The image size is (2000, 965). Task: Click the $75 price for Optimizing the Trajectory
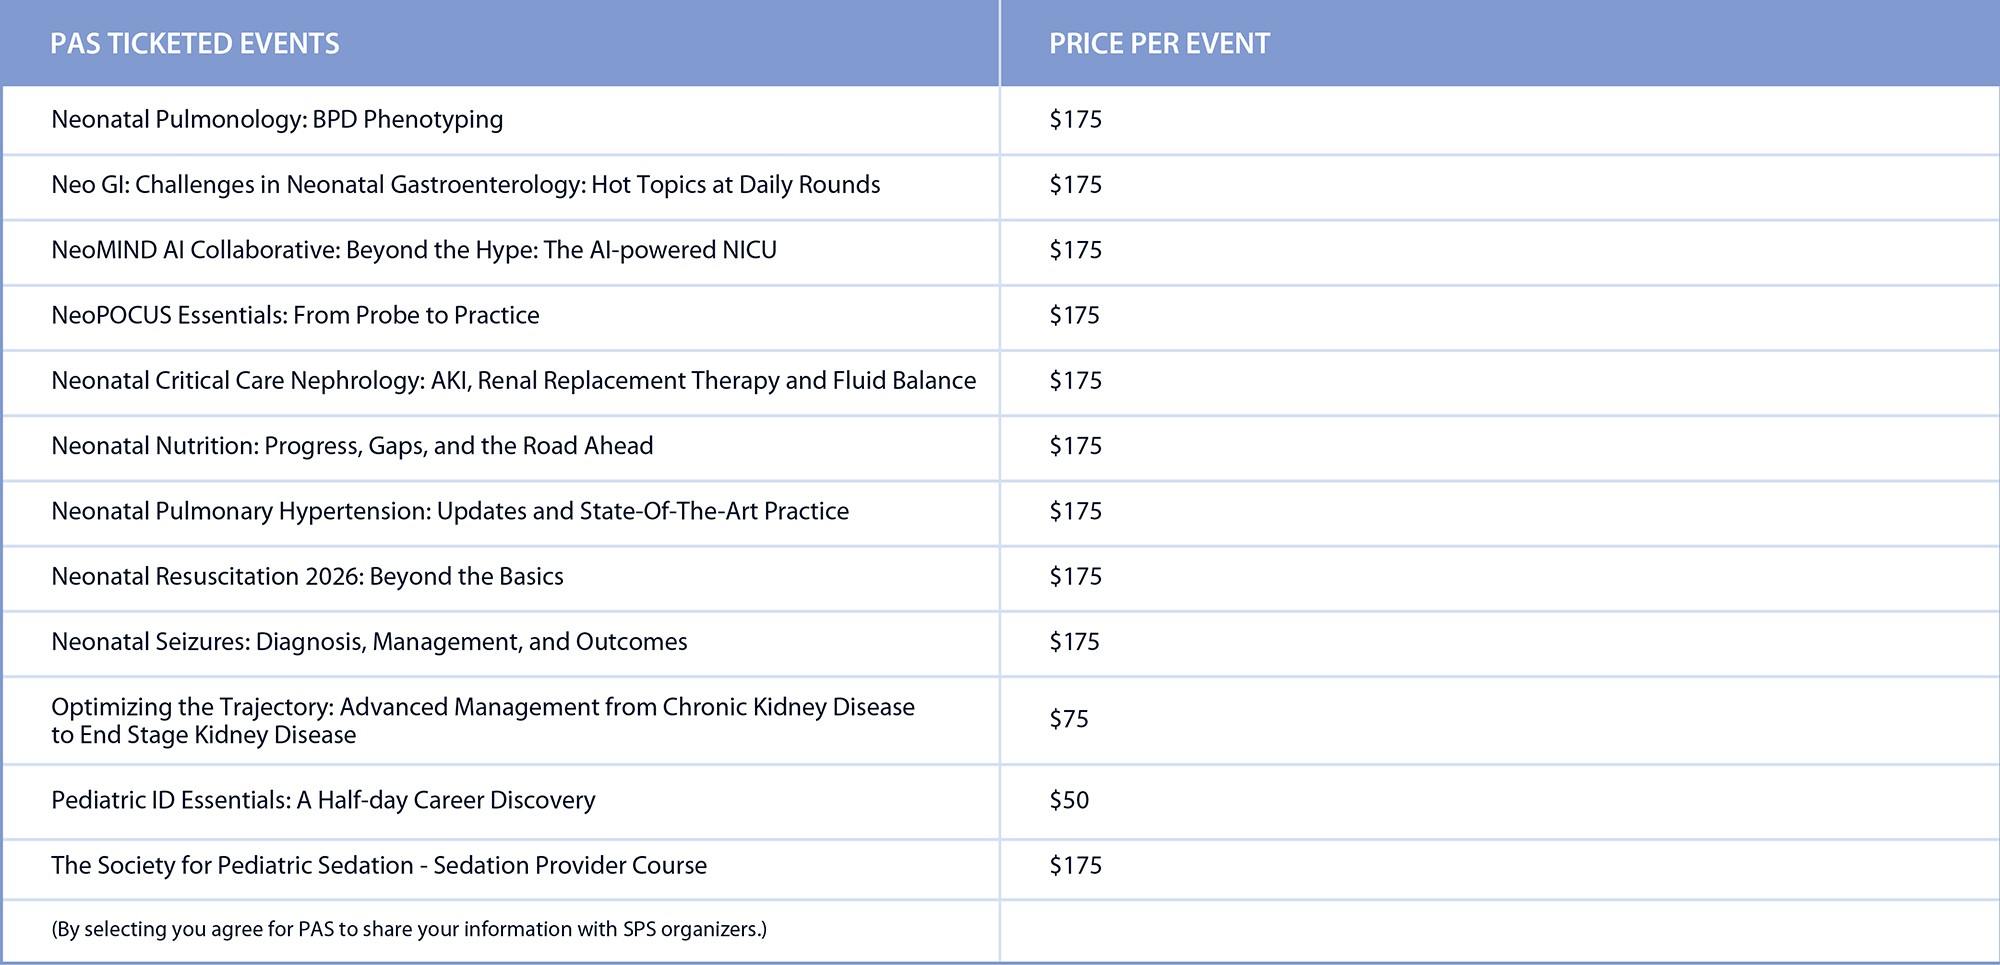(1069, 720)
